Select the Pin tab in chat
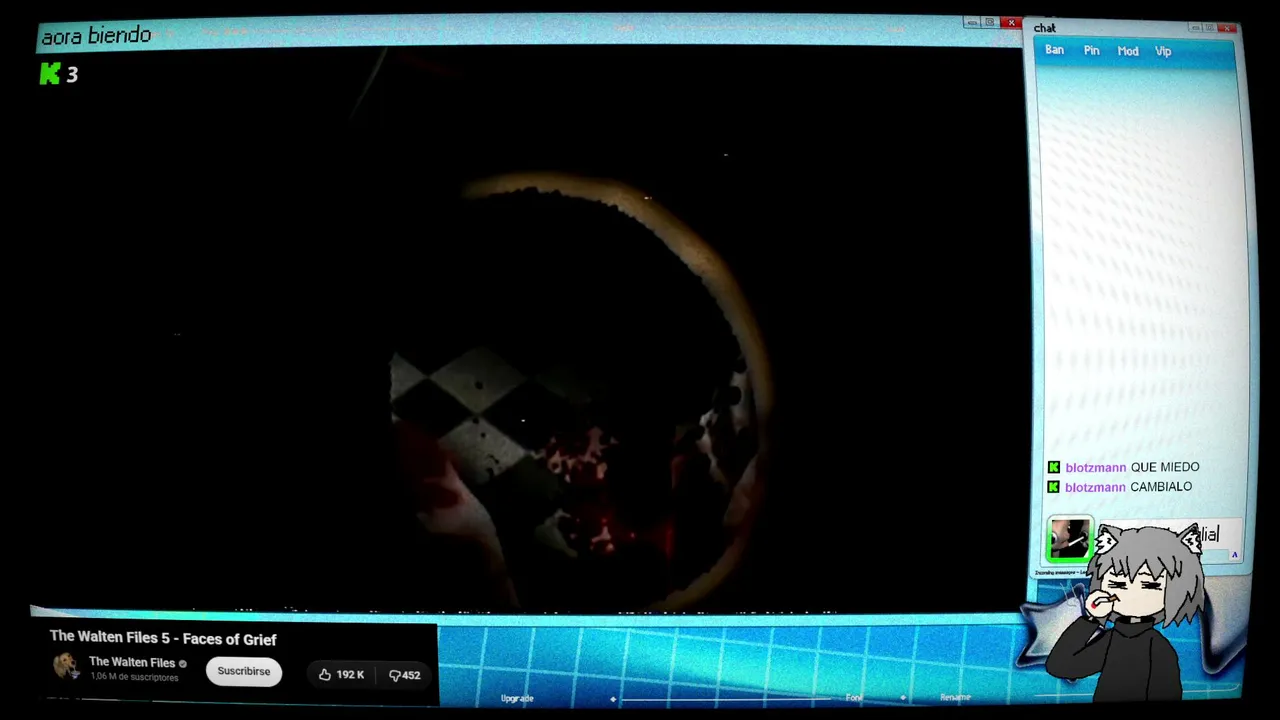 click(1091, 51)
